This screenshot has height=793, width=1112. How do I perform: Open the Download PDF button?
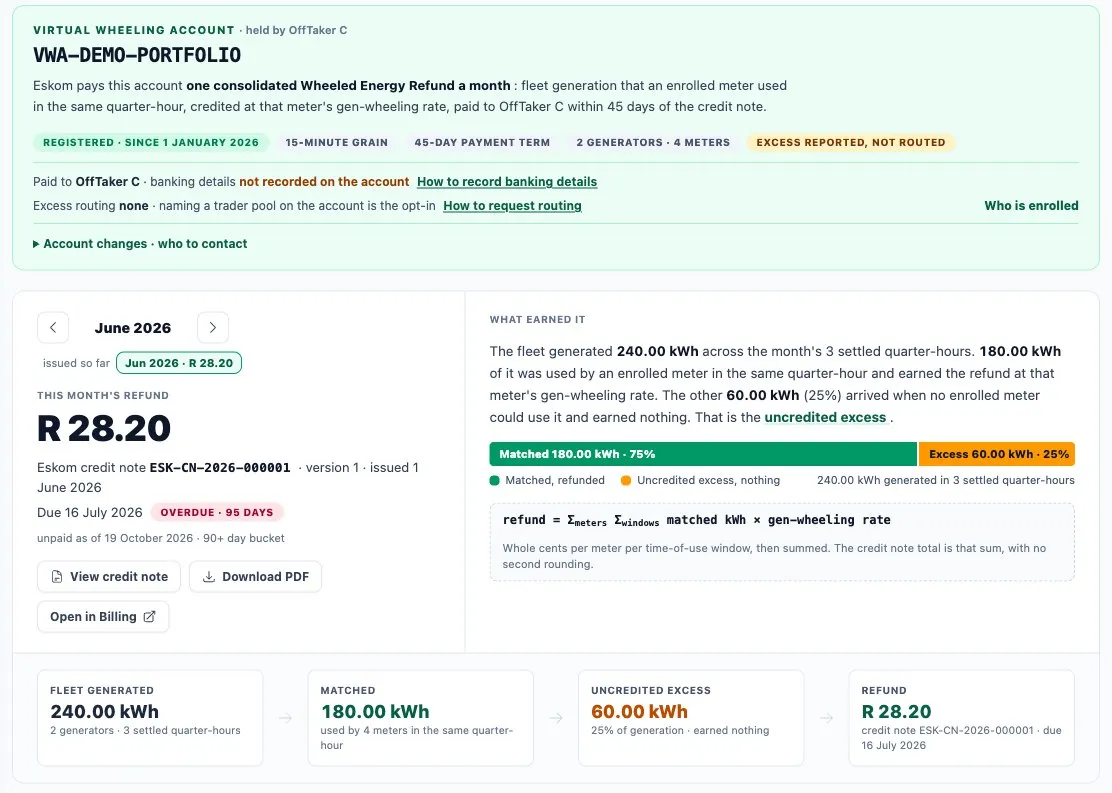tap(255, 577)
